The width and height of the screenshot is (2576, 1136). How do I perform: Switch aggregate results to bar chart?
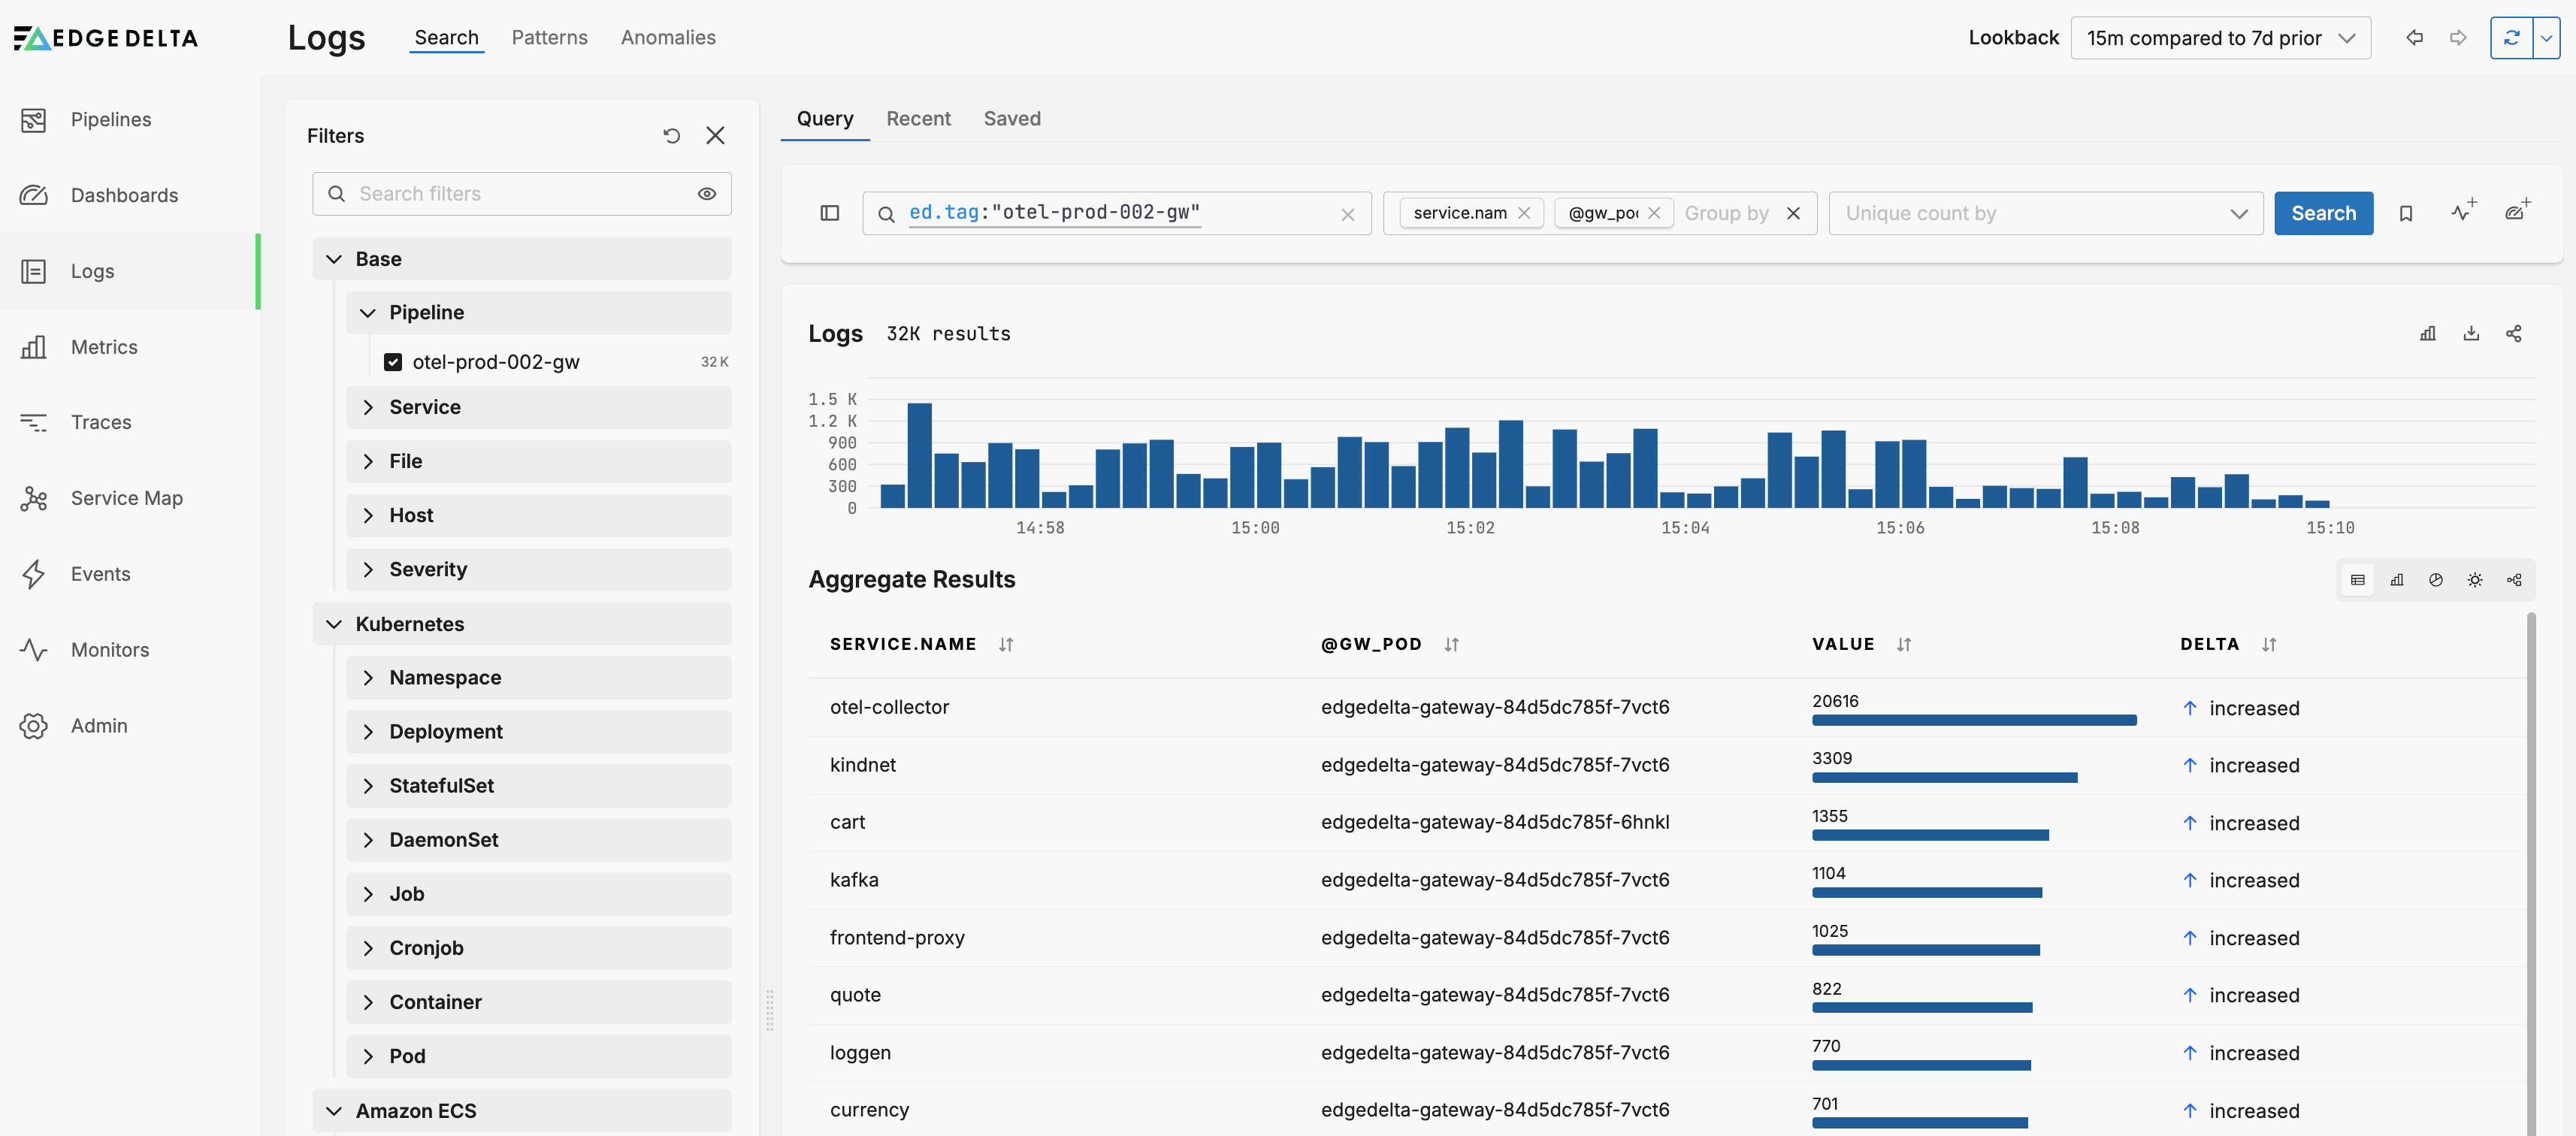[2397, 580]
